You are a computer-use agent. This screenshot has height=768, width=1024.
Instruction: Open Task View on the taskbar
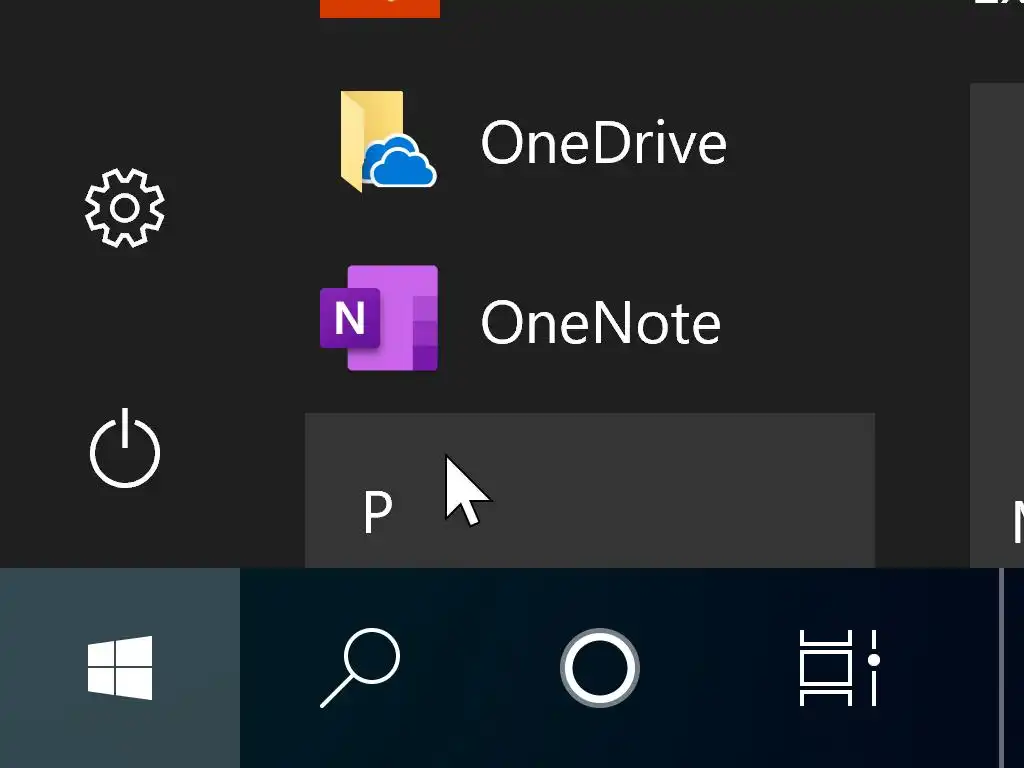coord(840,667)
